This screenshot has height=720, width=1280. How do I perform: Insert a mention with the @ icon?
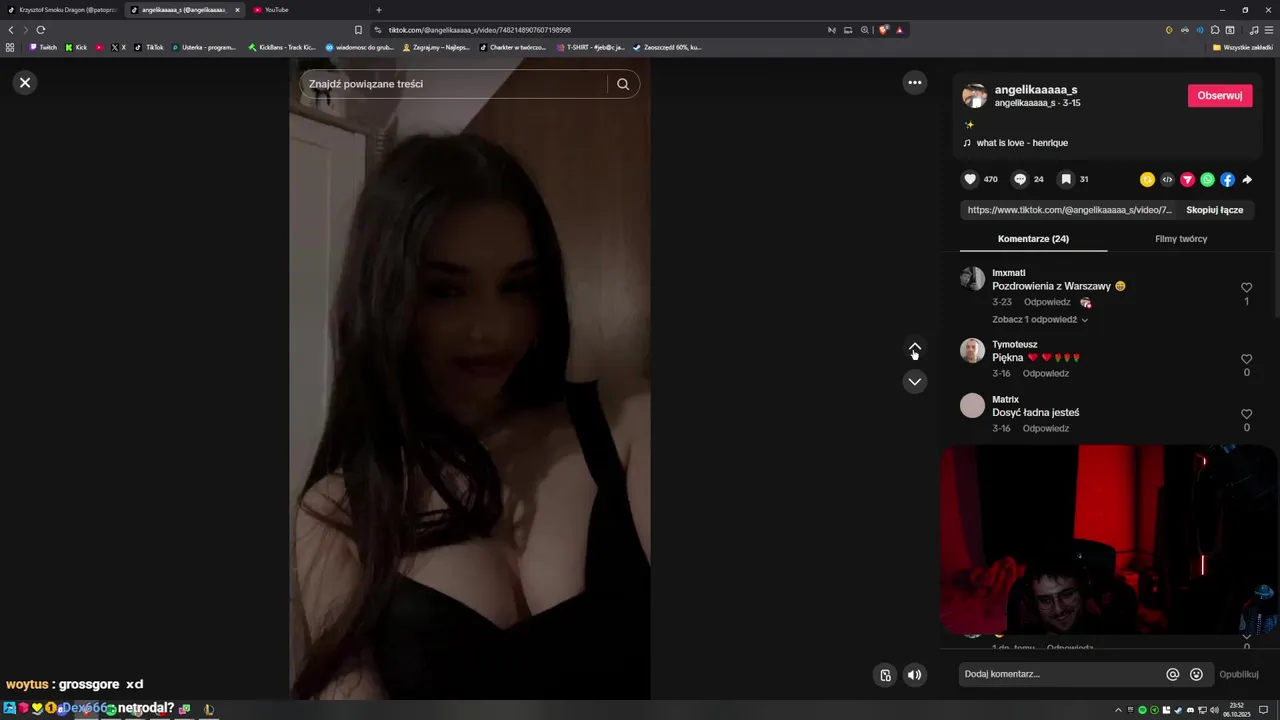tap(1173, 674)
